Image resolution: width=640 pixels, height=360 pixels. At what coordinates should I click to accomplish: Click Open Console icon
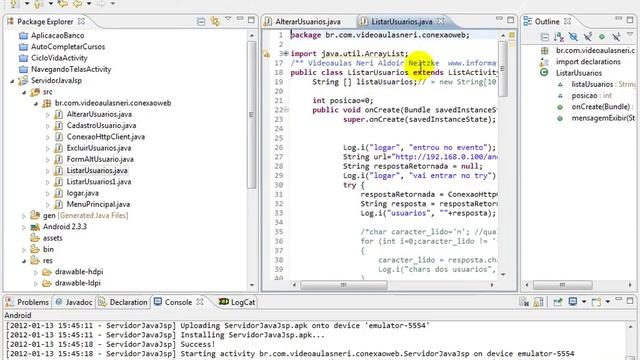(x=596, y=302)
